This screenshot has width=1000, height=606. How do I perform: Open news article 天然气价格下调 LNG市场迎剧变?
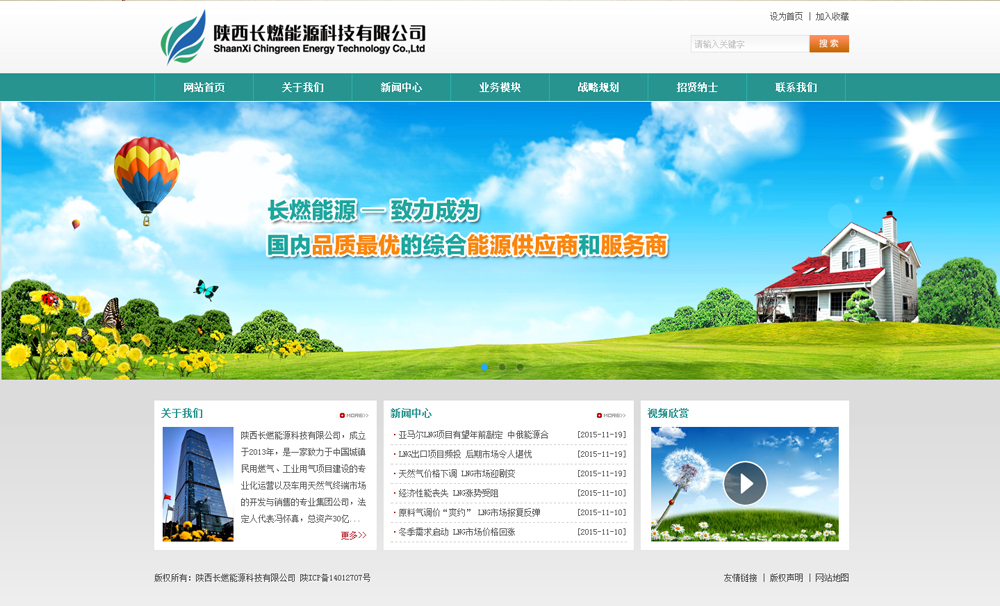[x=457, y=474]
